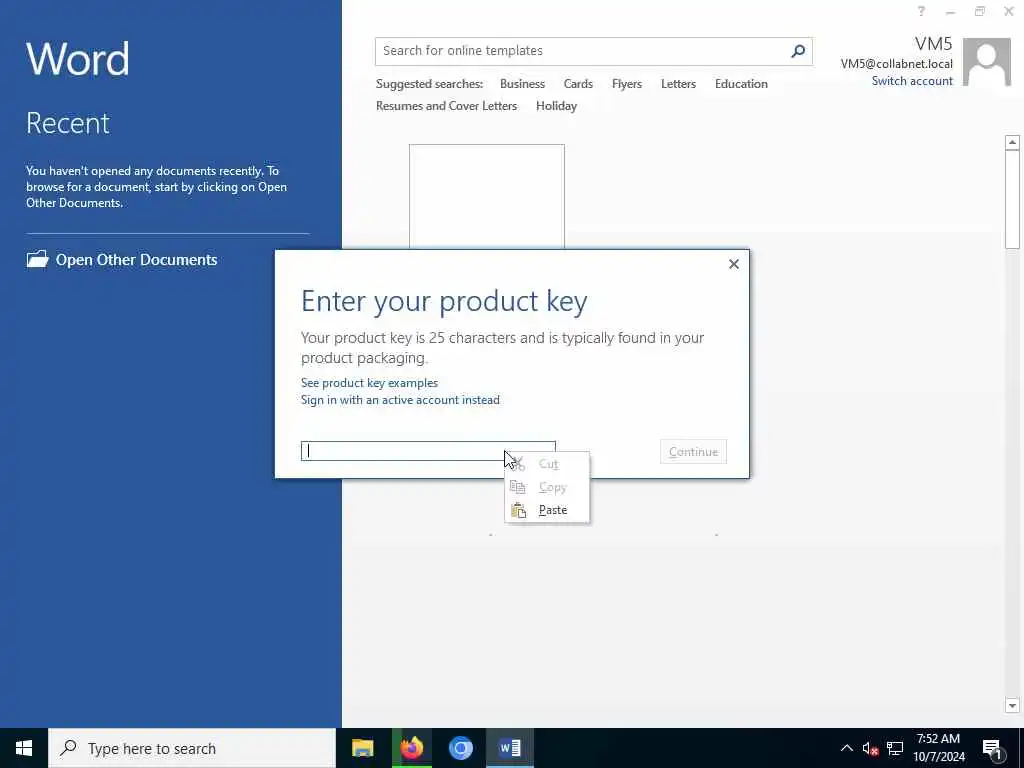Select Paste from the context menu
Viewport: 1024px width, 768px height.
click(x=547, y=510)
